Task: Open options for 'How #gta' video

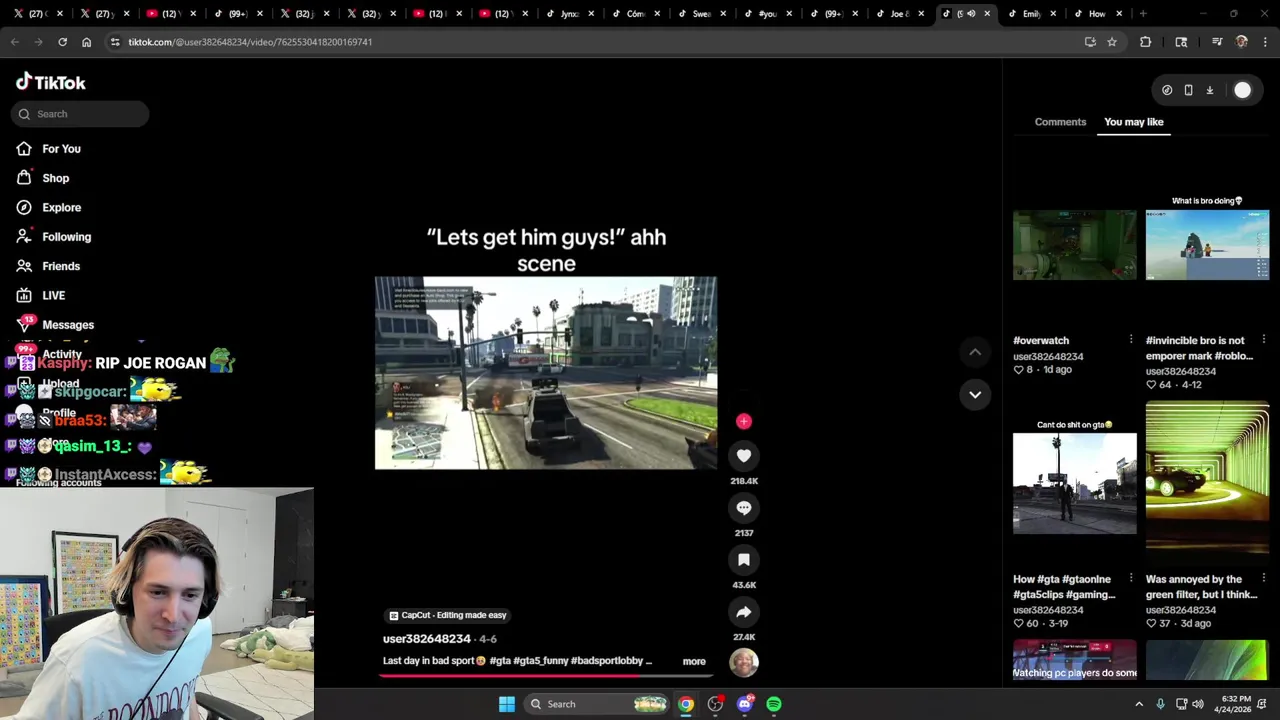Action: pyautogui.click(x=1131, y=578)
